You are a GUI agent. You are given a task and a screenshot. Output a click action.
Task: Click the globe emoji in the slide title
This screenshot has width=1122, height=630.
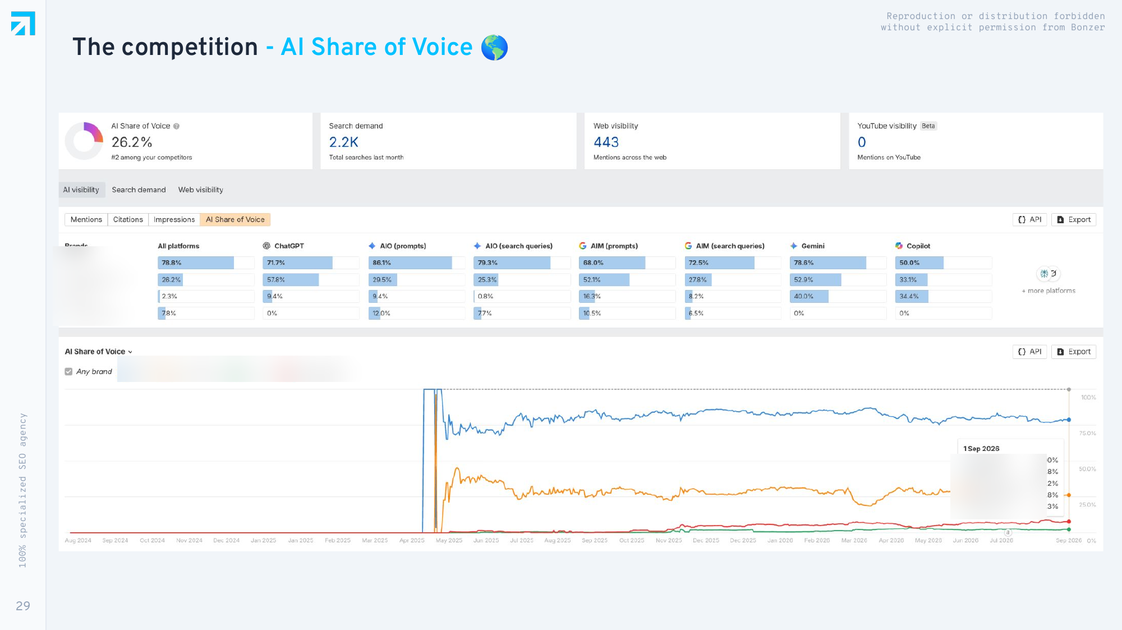click(494, 48)
